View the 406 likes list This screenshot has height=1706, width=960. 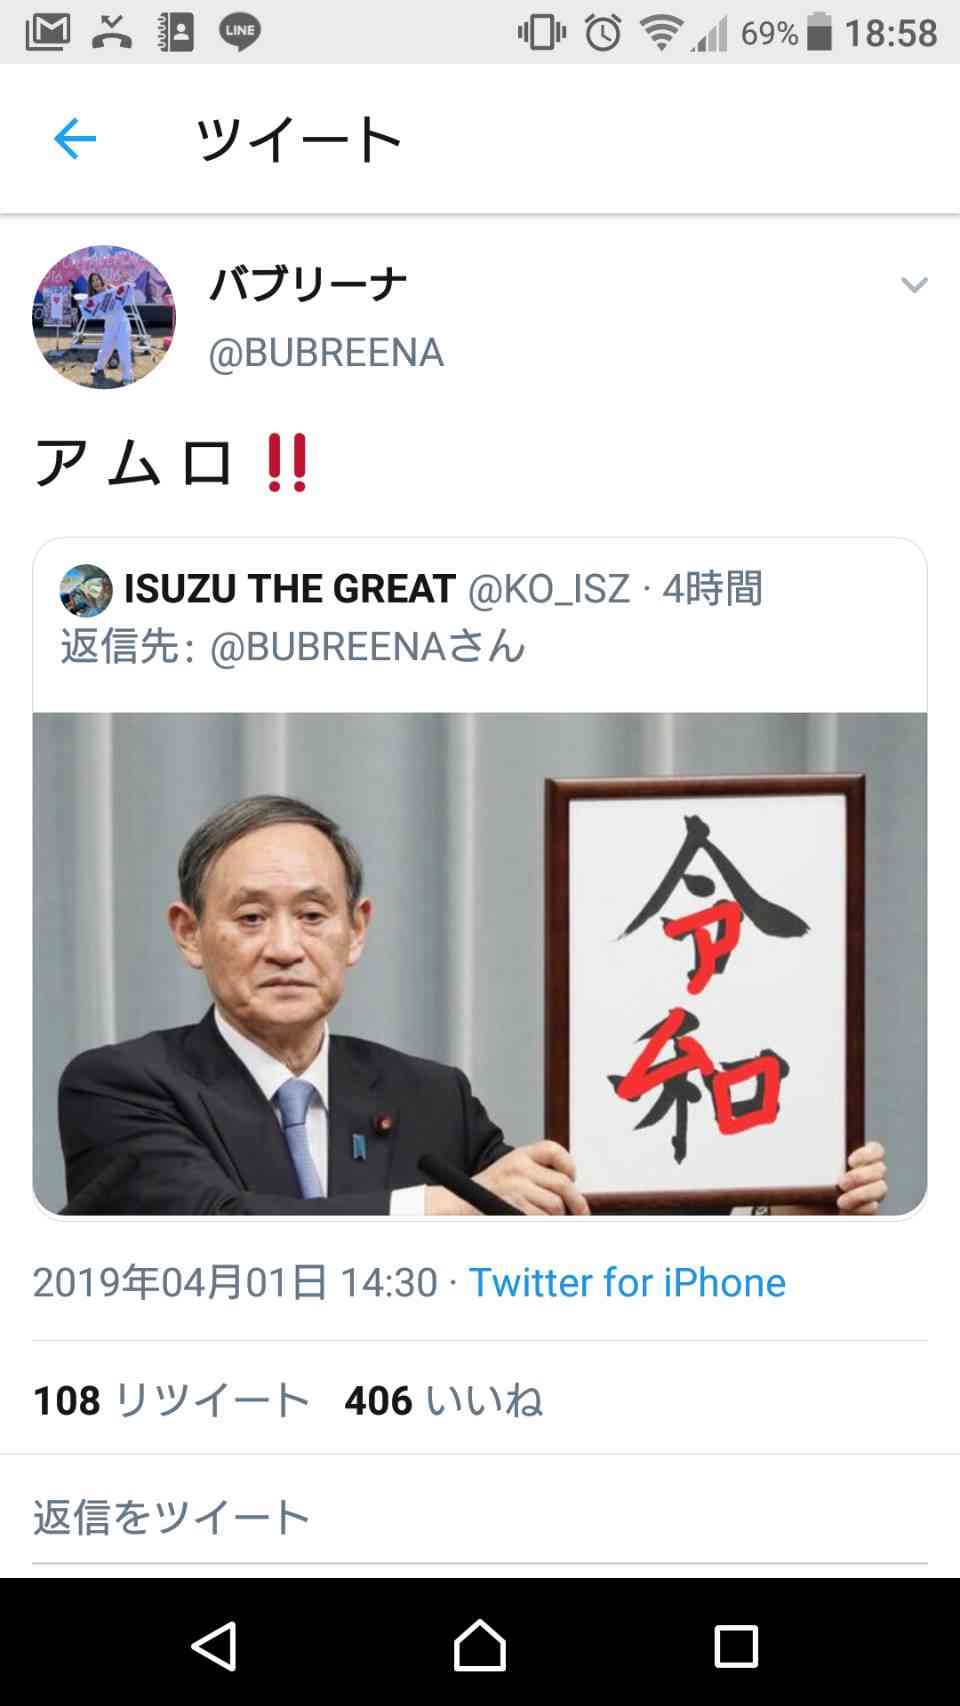pos(443,1400)
